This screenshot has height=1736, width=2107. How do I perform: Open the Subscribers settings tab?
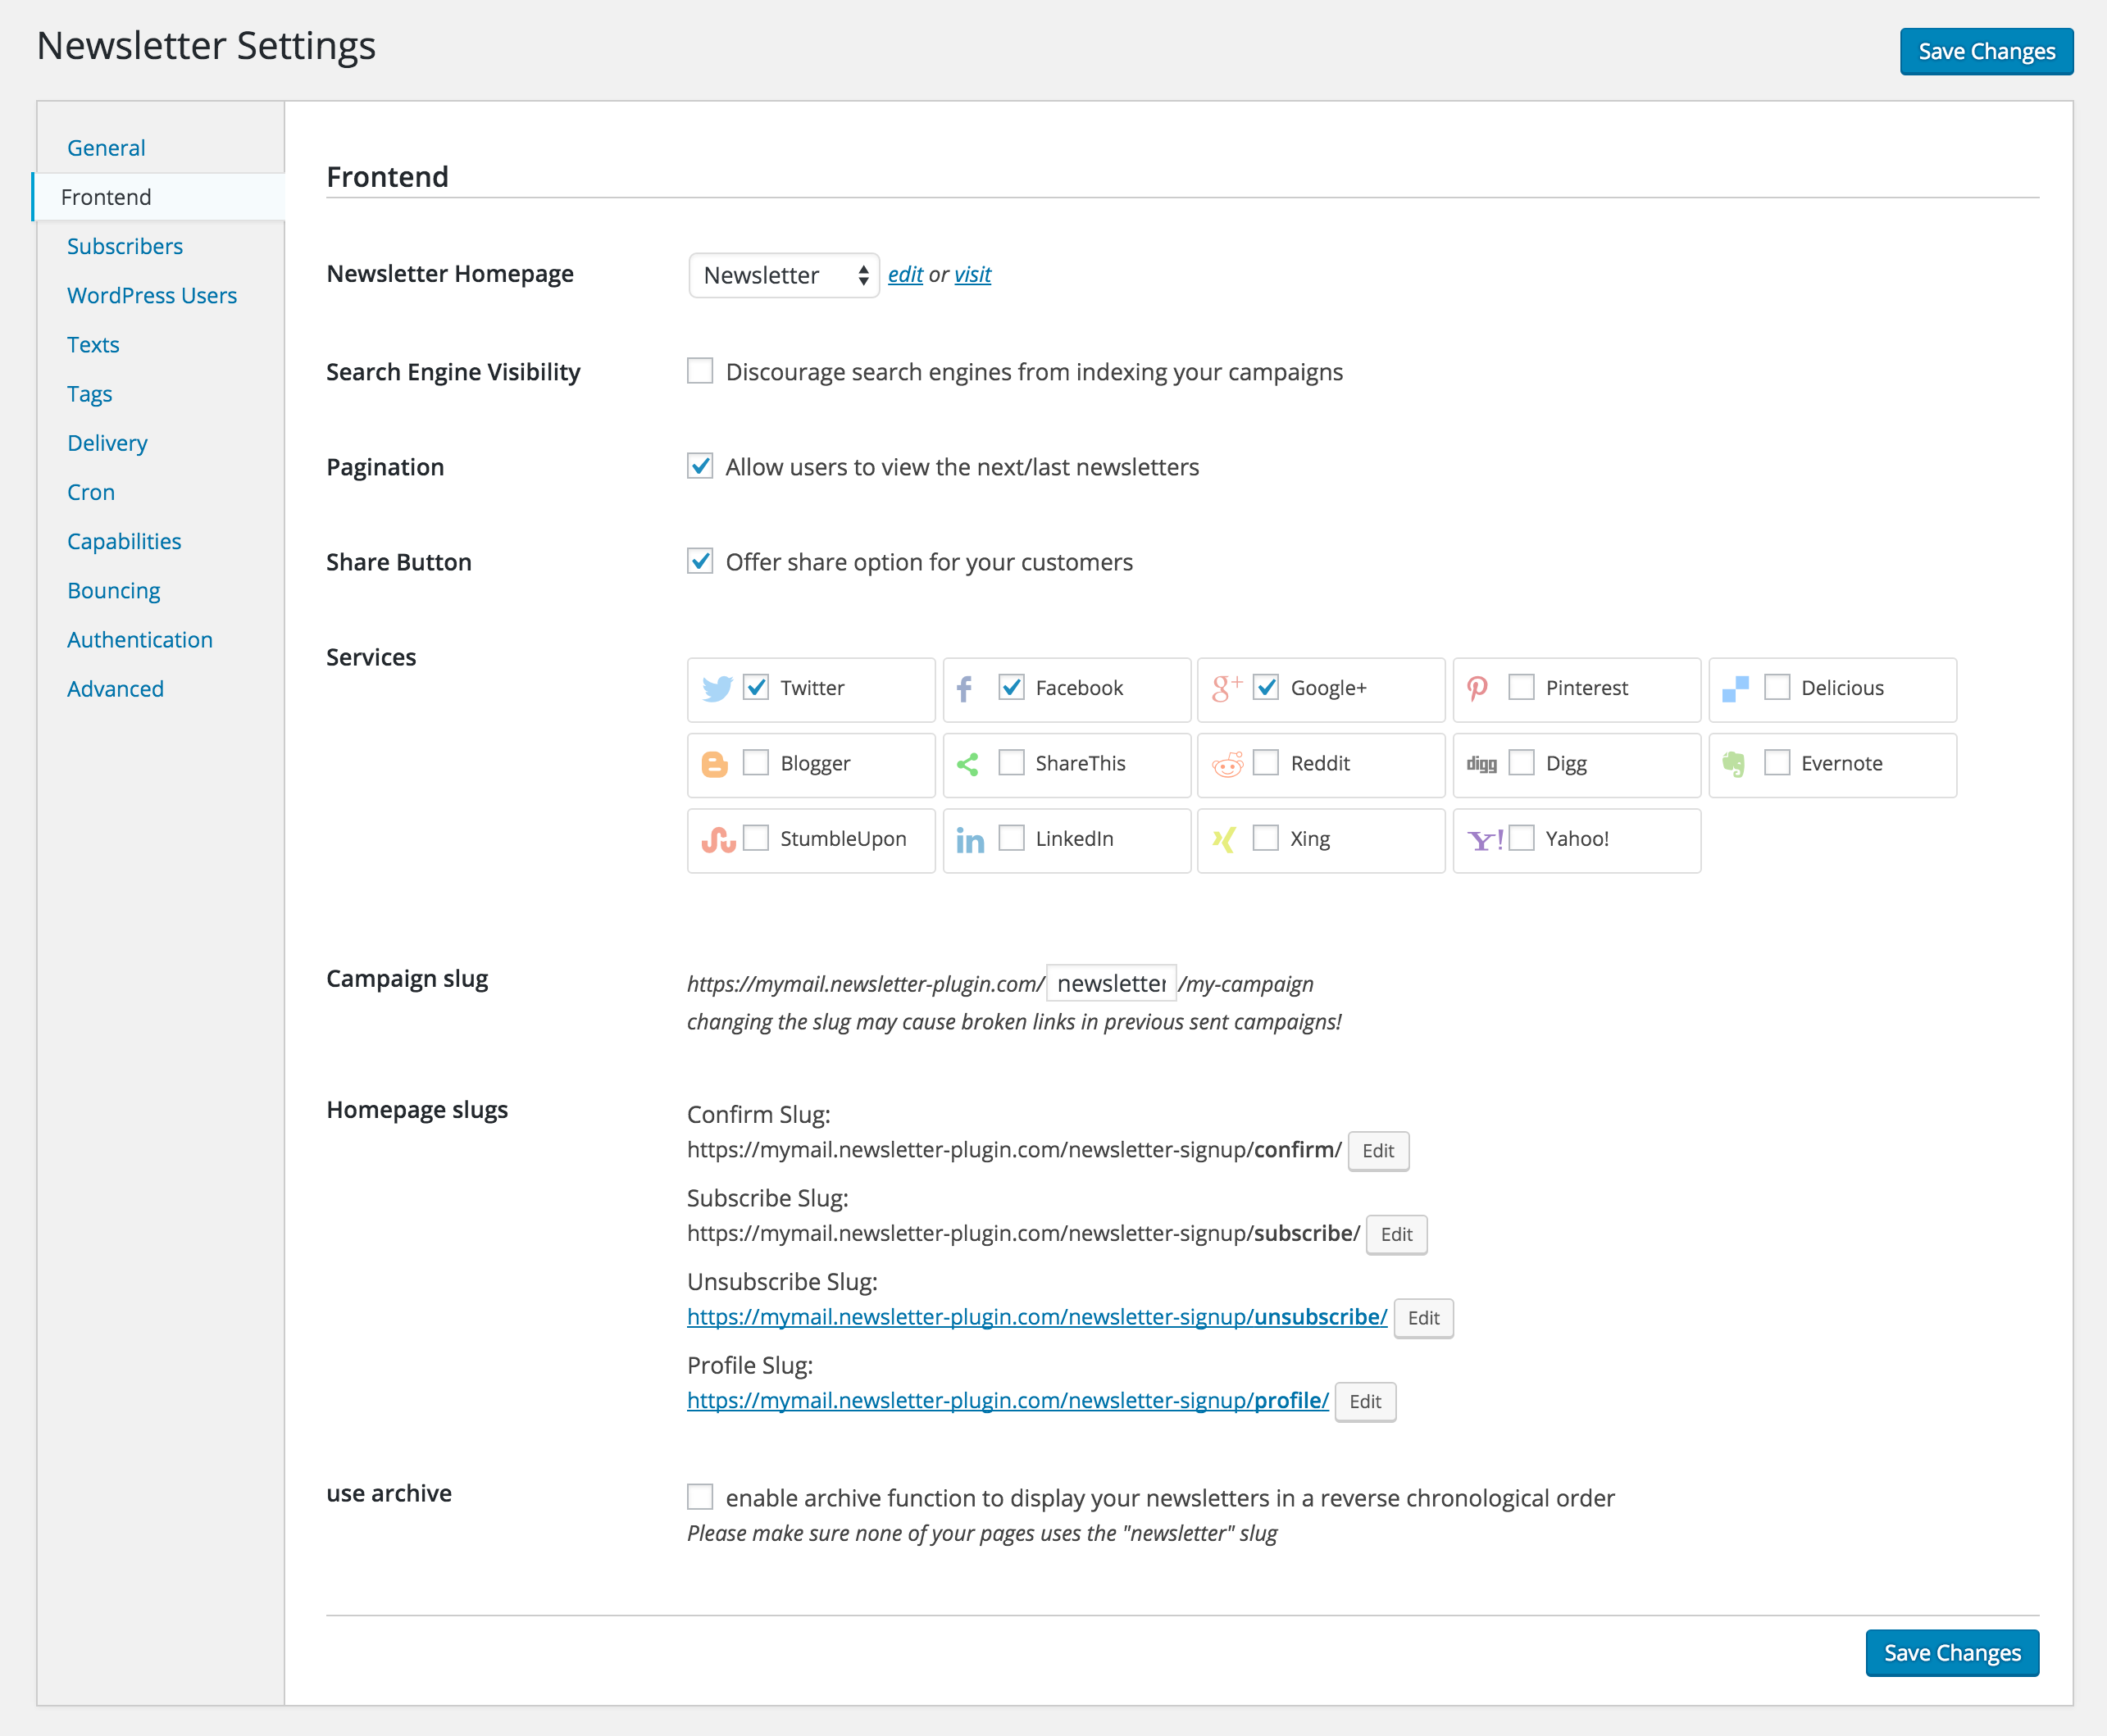coord(125,246)
